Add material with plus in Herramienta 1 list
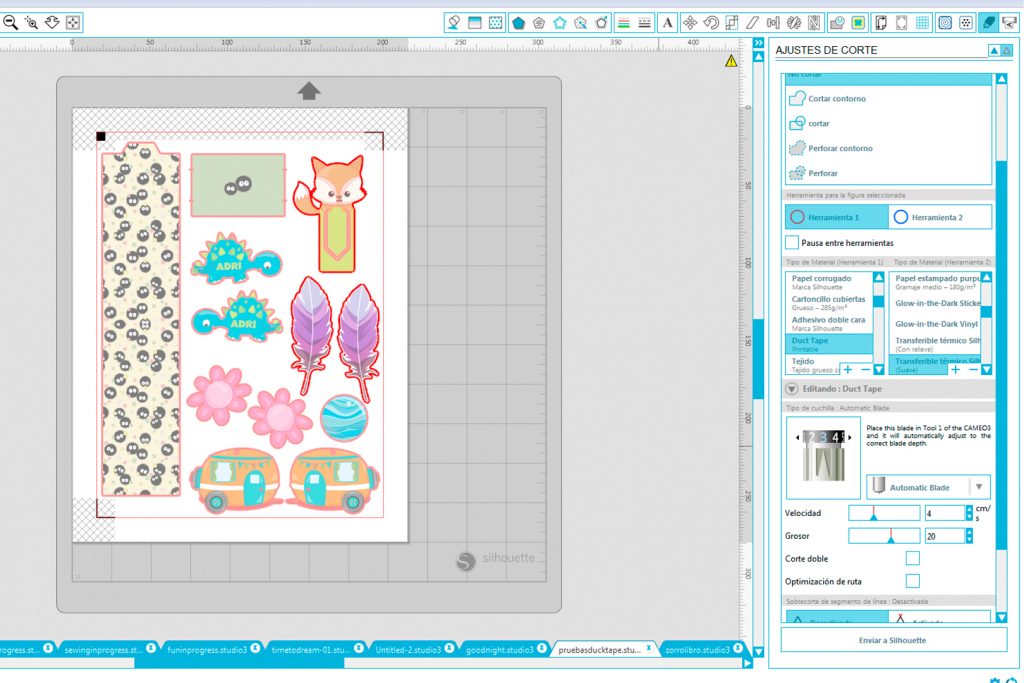Image resolution: width=1024 pixels, height=683 pixels. pyautogui.click(x=848, y=370)
